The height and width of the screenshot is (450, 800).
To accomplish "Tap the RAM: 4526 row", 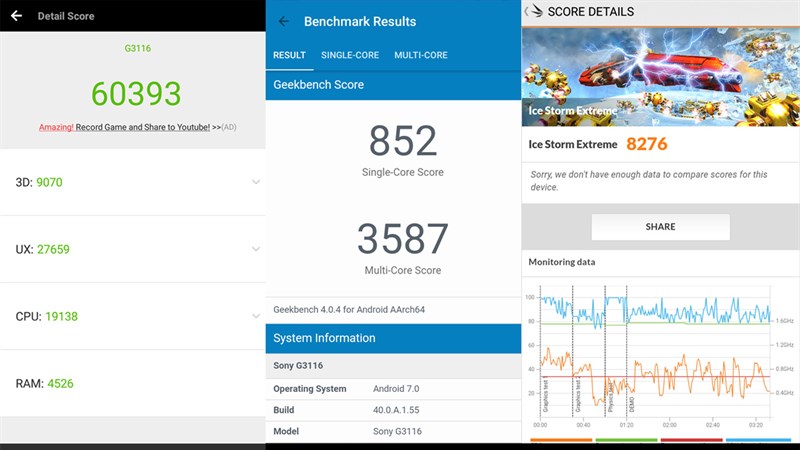I will pos(133,383).
